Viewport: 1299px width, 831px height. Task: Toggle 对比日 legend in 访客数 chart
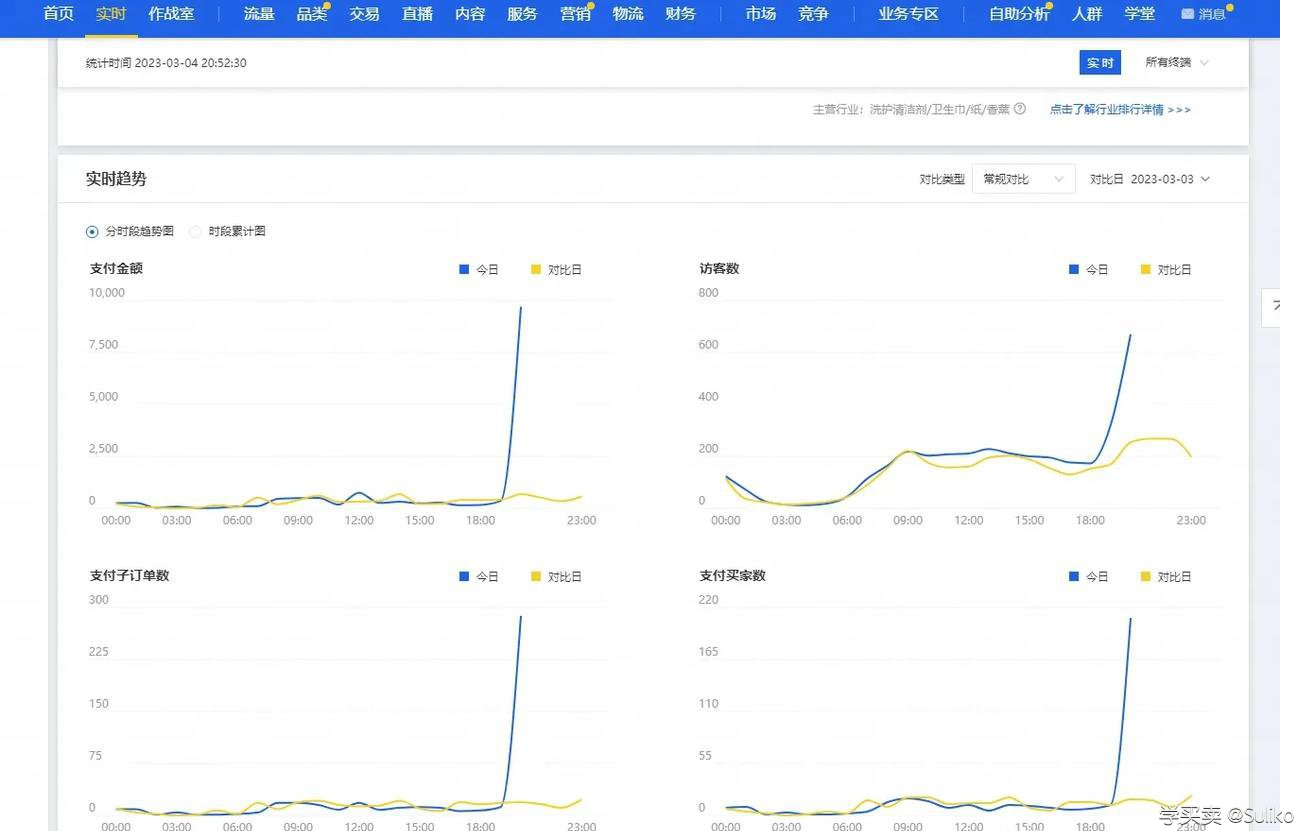pos(1166,270)
